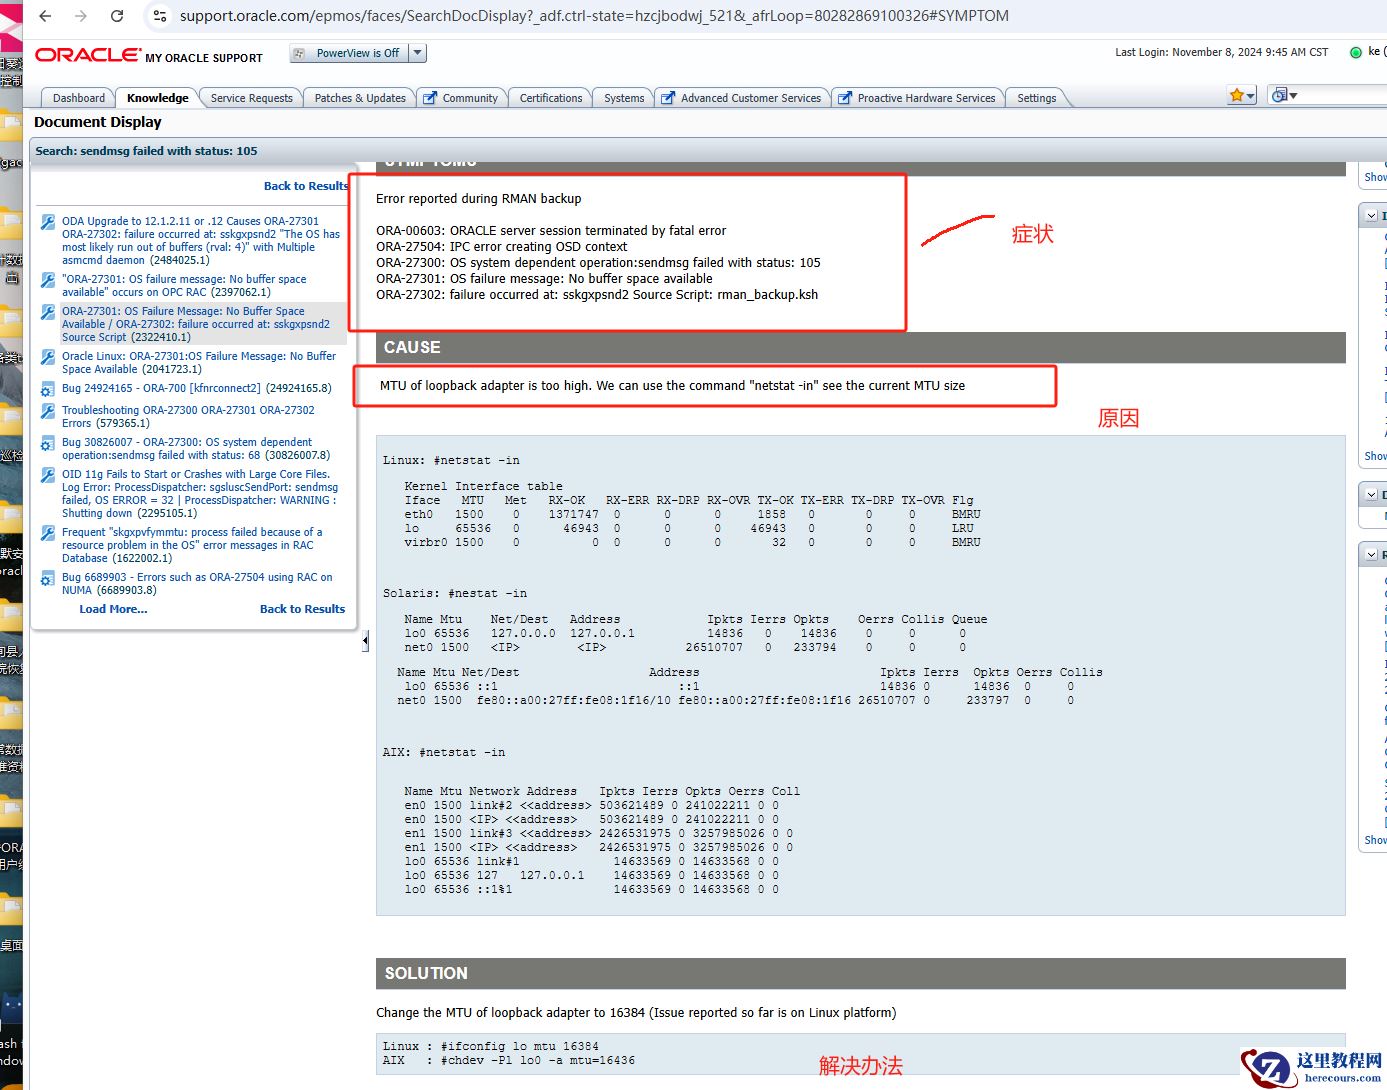1387x1090 pixels.
Task: Open Troubleshooting ORA-27300 document (579365.1)
Action: [188, 417]
